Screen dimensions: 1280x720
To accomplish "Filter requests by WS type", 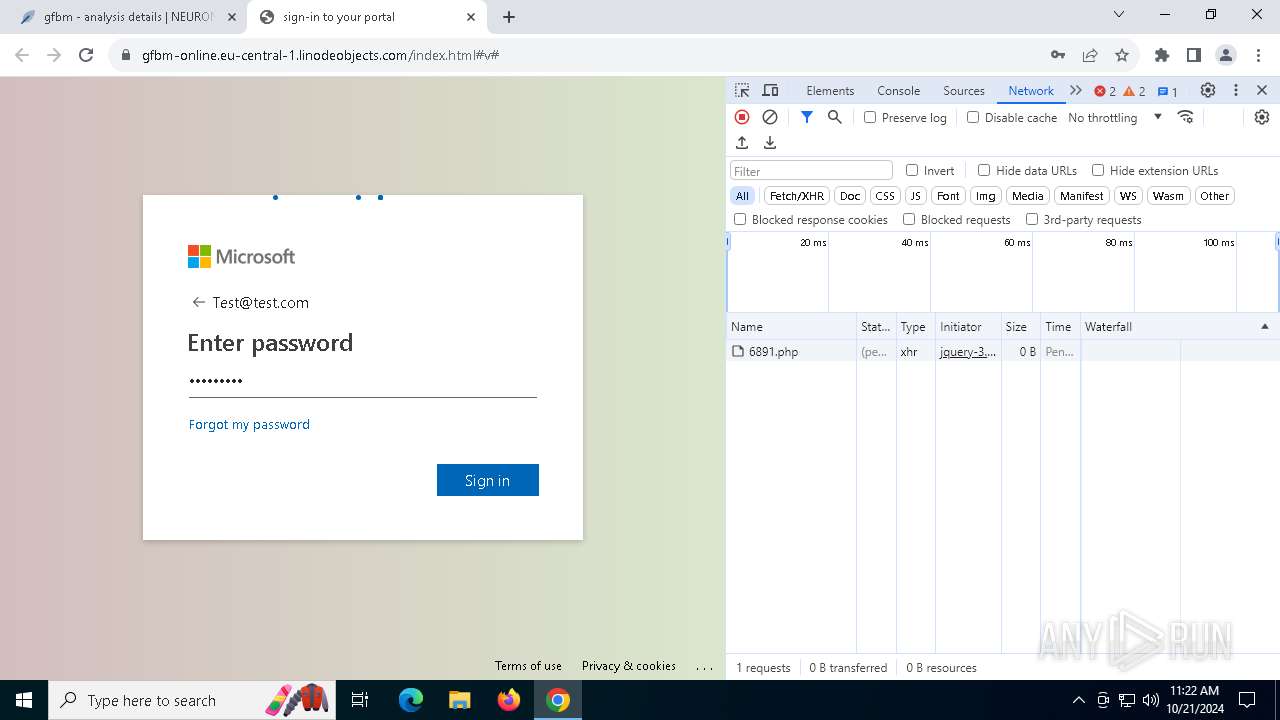I will coord(1128,196).
